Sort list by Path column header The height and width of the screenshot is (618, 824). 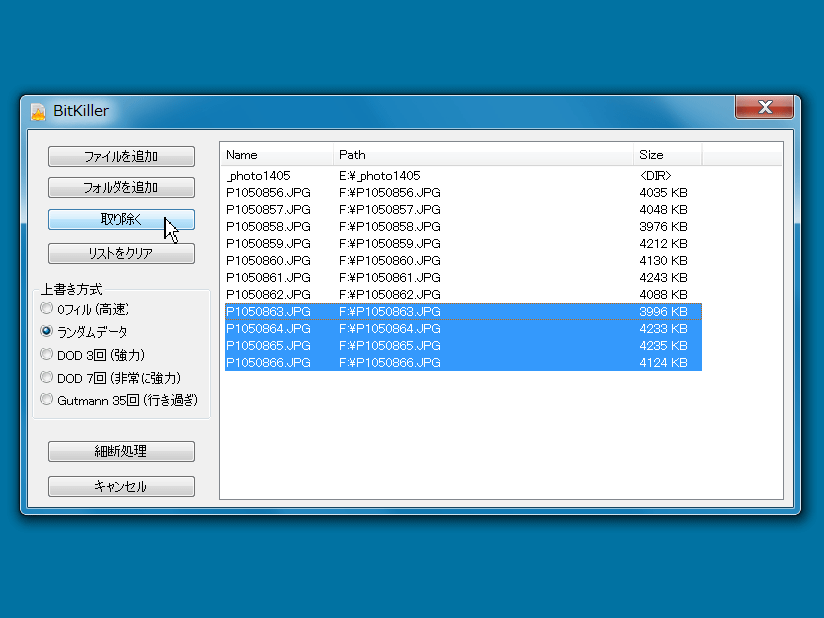(x=483, y=155)
